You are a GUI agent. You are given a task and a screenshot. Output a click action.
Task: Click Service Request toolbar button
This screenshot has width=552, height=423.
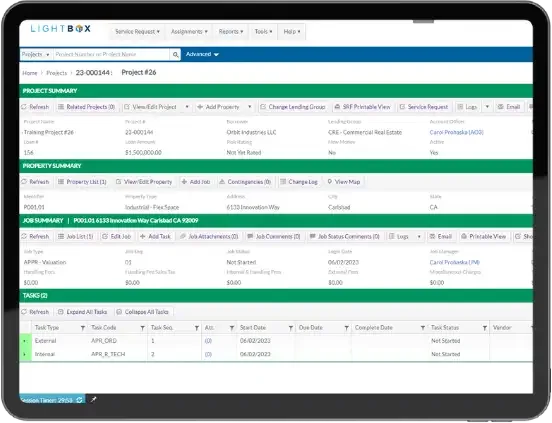tap(424, 107)
